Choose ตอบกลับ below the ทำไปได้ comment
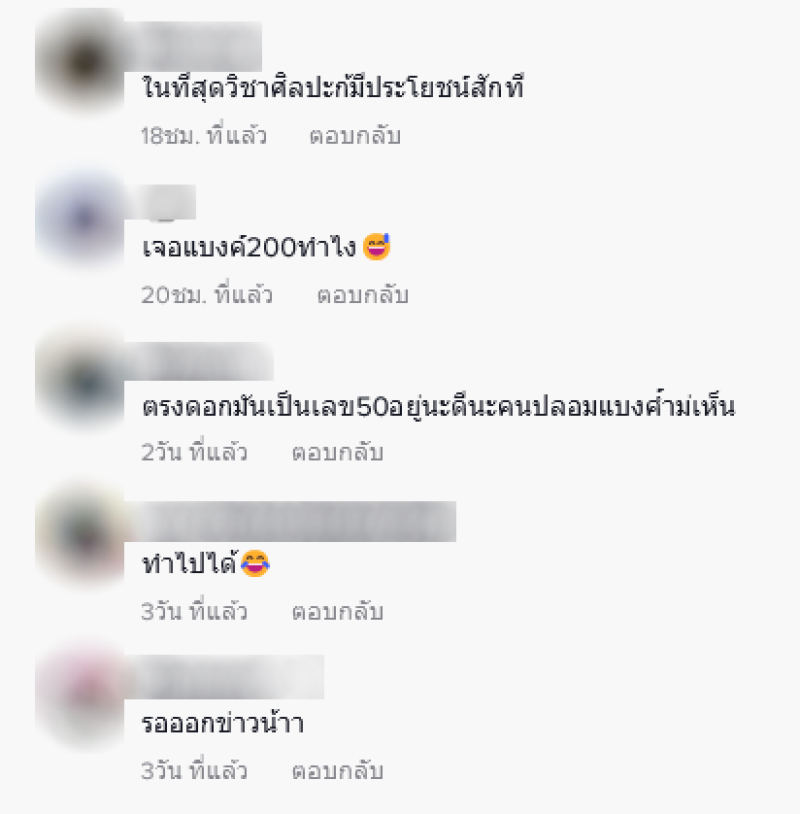Image resolution: width=800 pixels, height=814 pixels. (x=337, y=612)
